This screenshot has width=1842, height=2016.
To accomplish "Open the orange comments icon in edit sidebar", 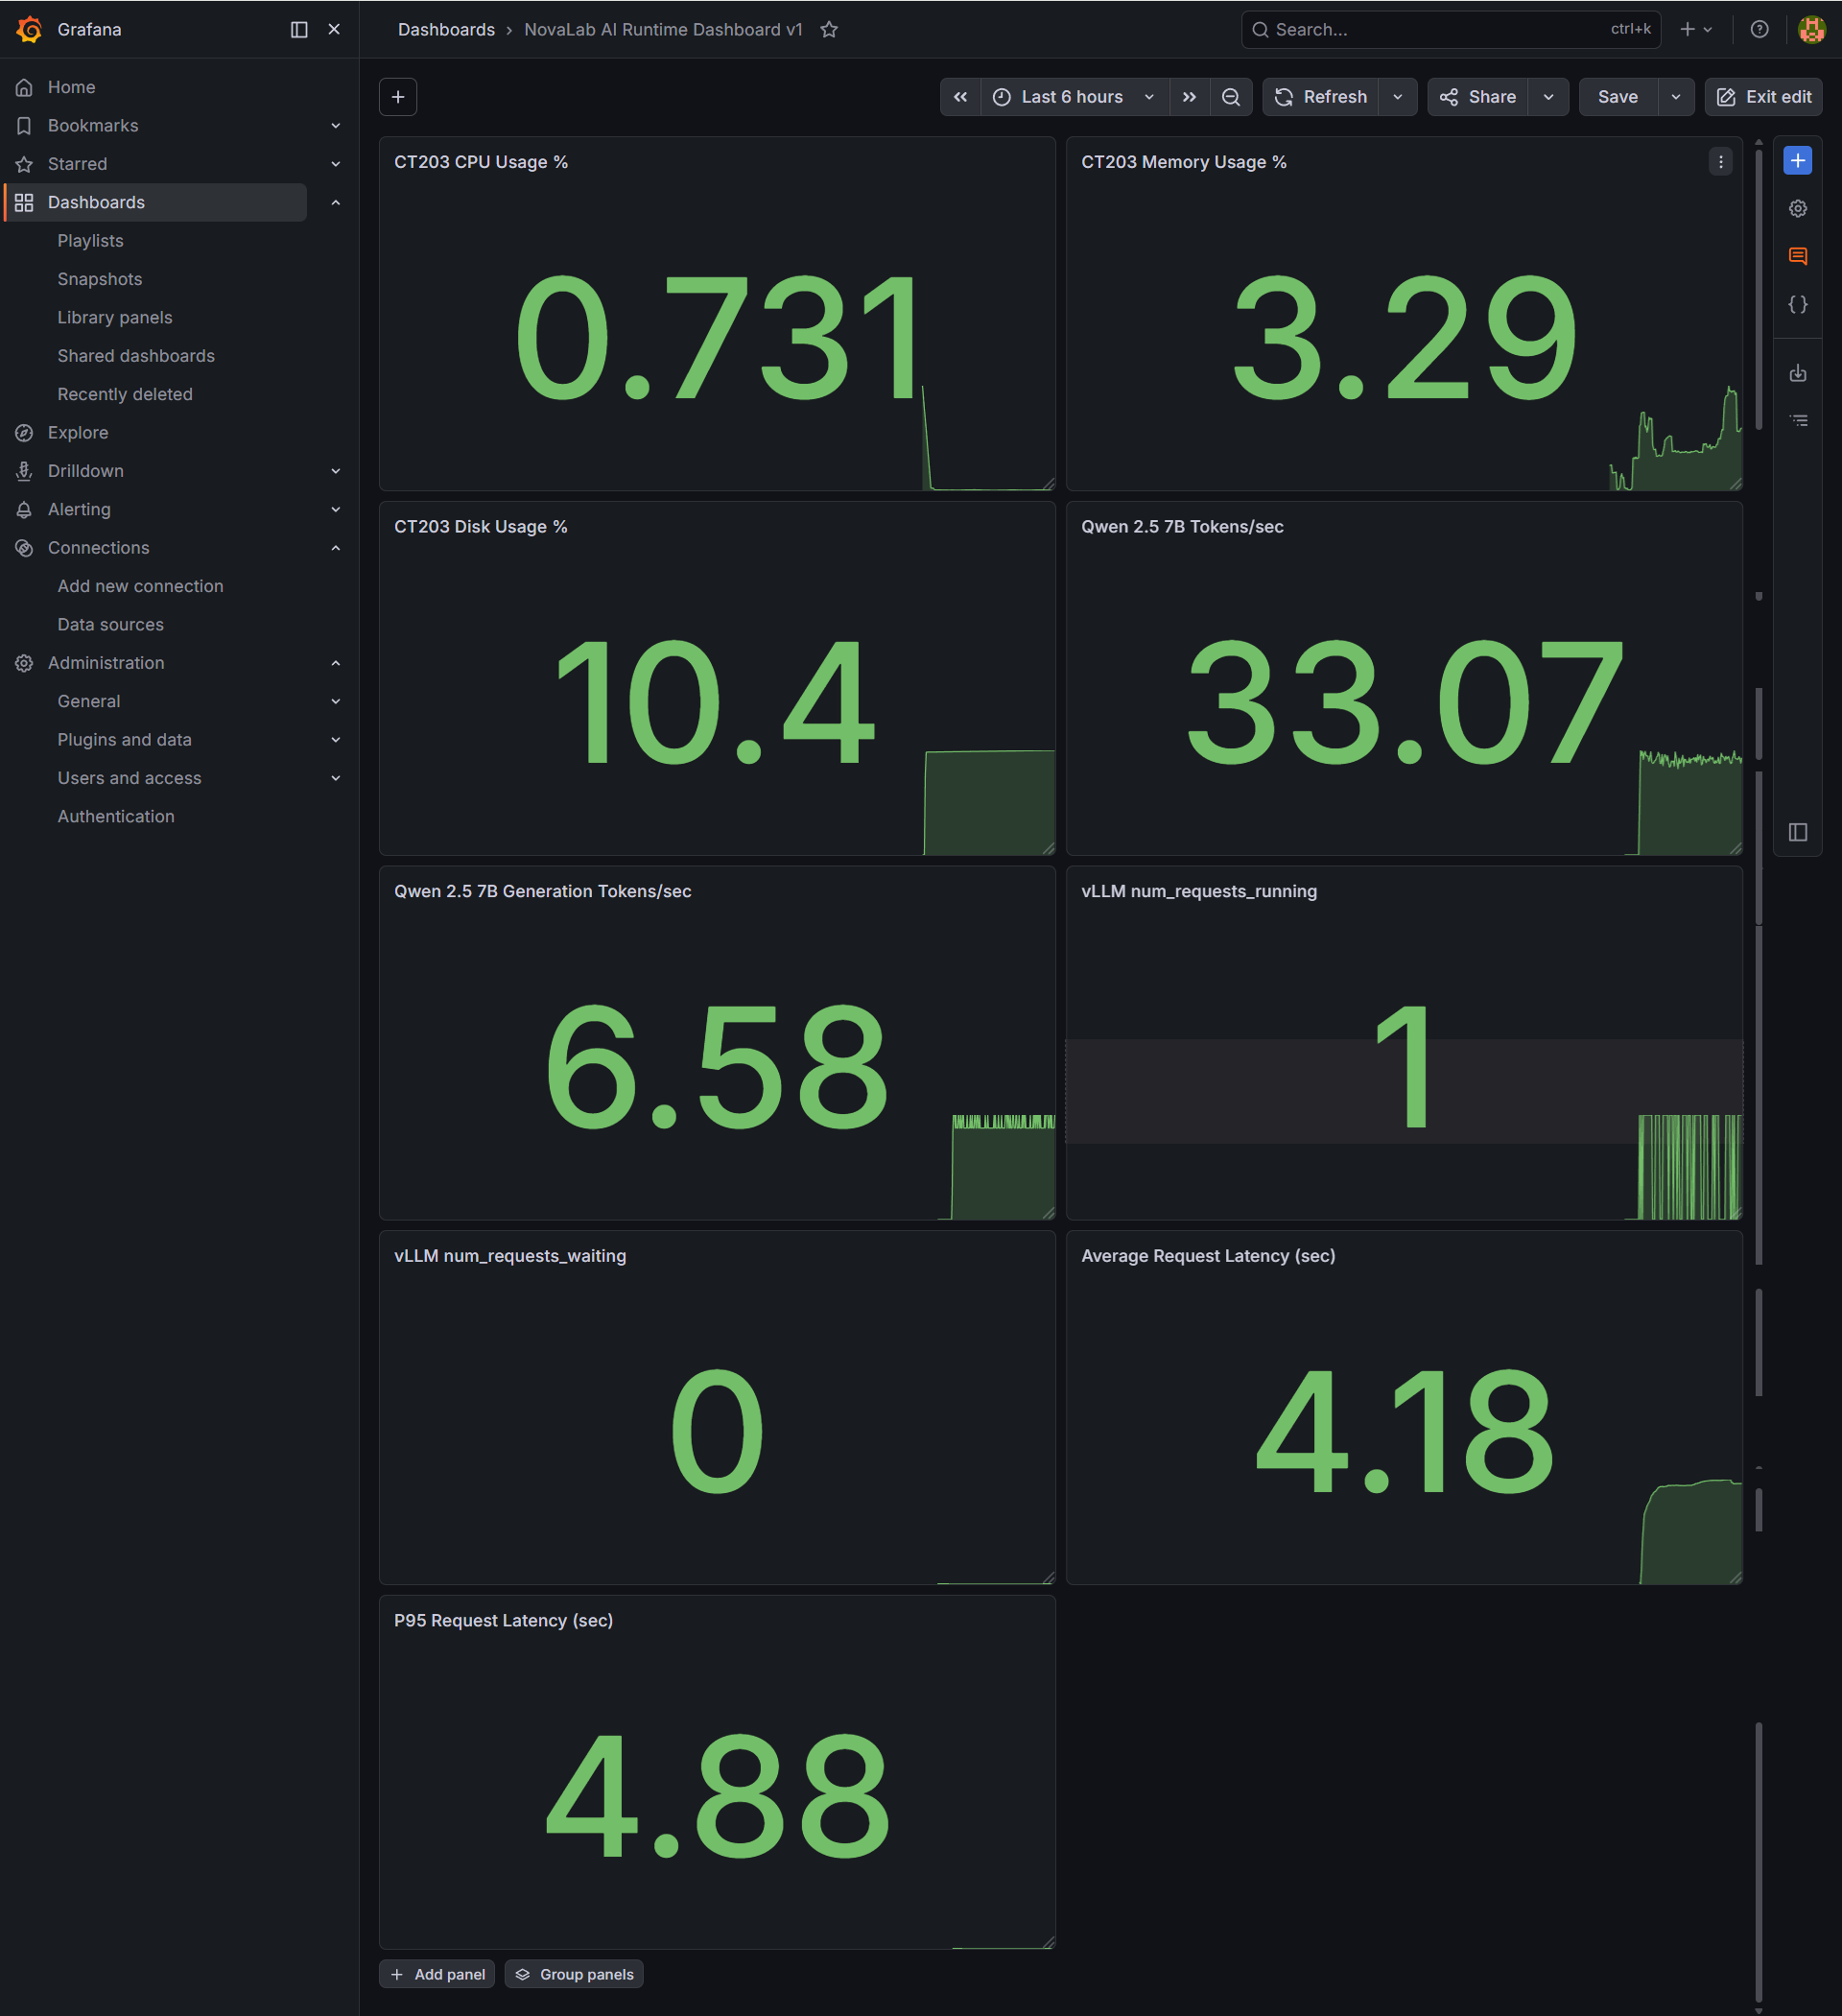I will 1797,256.
